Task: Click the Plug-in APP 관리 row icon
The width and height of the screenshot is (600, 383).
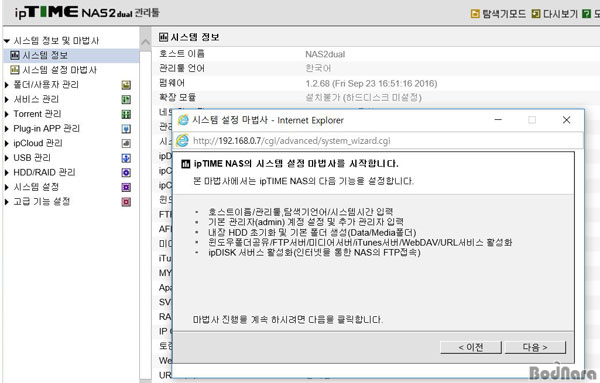Action: (126, 129)
